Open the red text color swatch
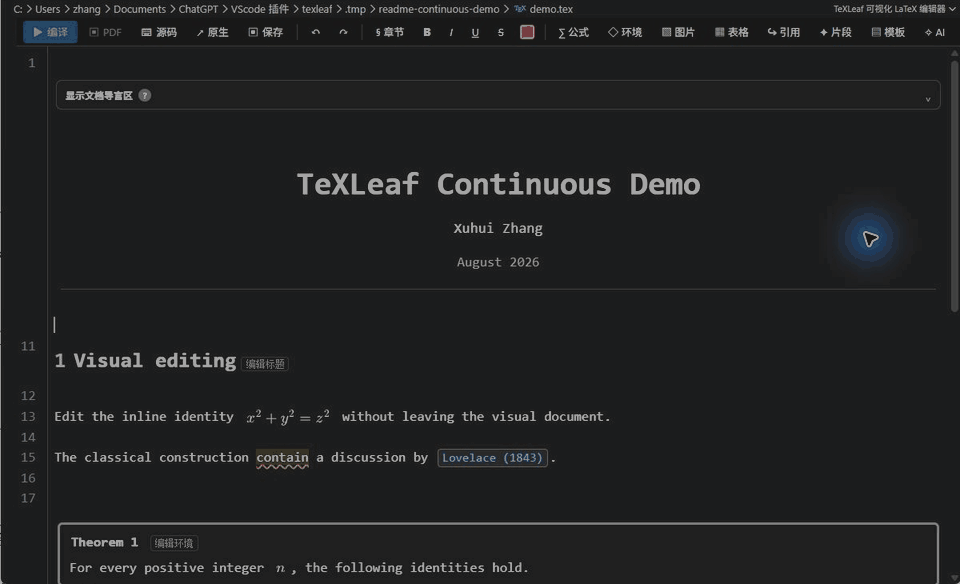 [x=527, y=32]
